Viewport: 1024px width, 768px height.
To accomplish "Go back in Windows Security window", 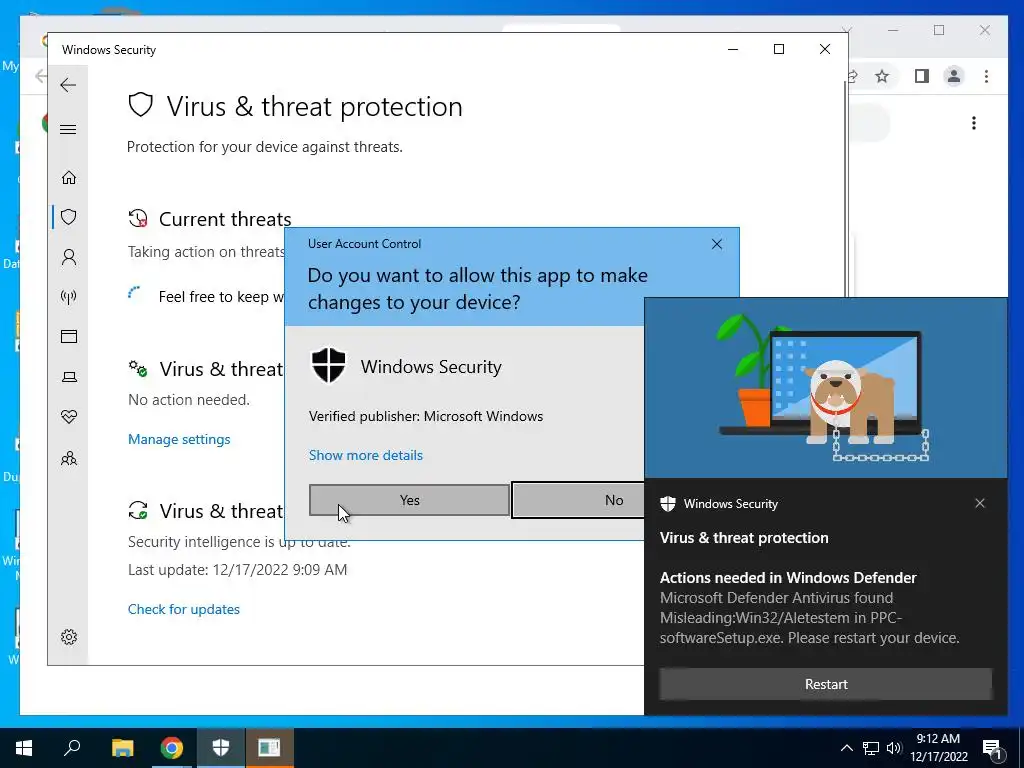I will pyautogui.click(x=68, y=85).
